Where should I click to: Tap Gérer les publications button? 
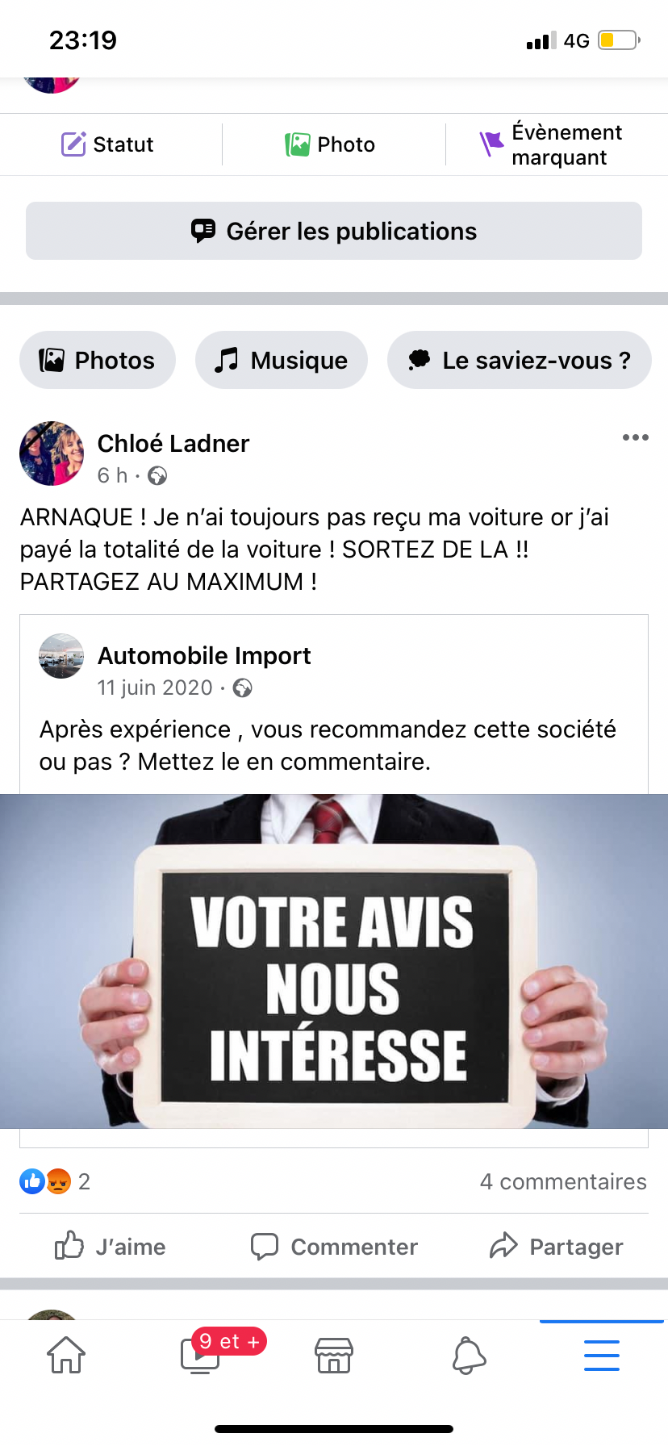[334, 231]
